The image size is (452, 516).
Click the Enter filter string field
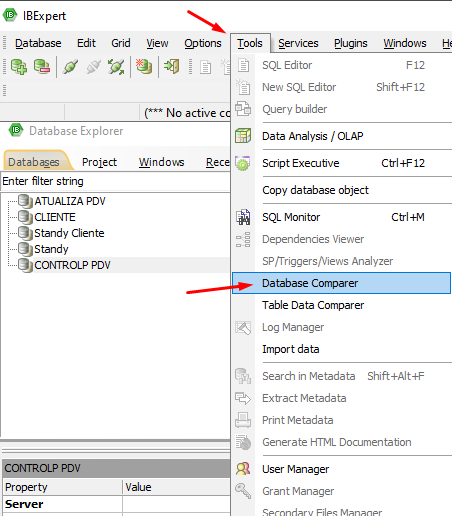tap(115, 181)
